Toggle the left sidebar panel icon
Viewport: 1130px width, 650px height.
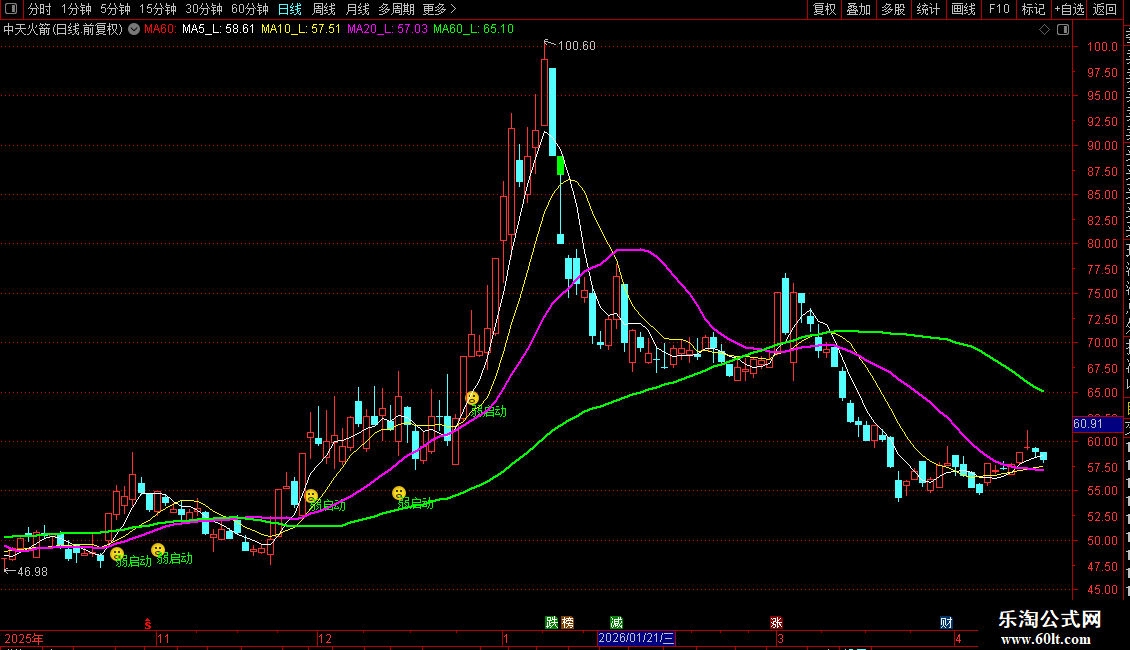coord(11,9)
